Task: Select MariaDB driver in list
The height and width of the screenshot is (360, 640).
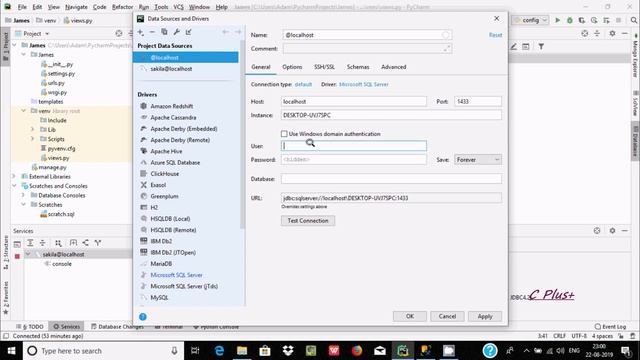Action: pos(161,264)
